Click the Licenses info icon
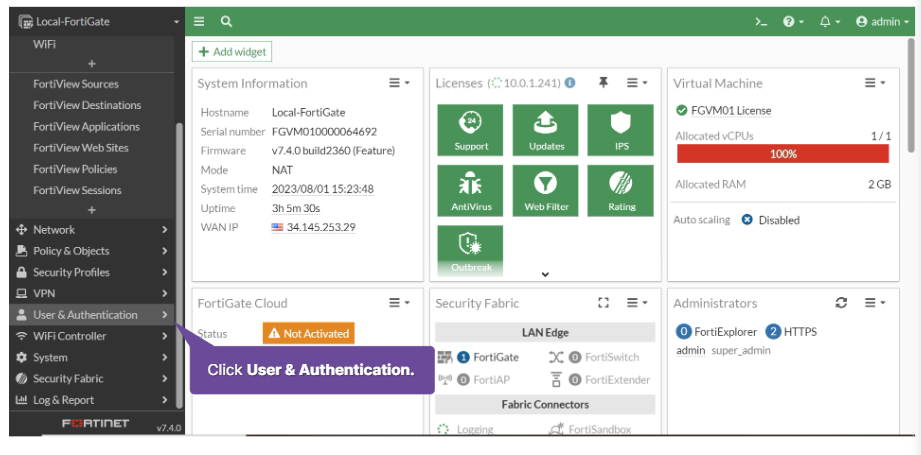 pyautogui.click(x=570, y=83)
